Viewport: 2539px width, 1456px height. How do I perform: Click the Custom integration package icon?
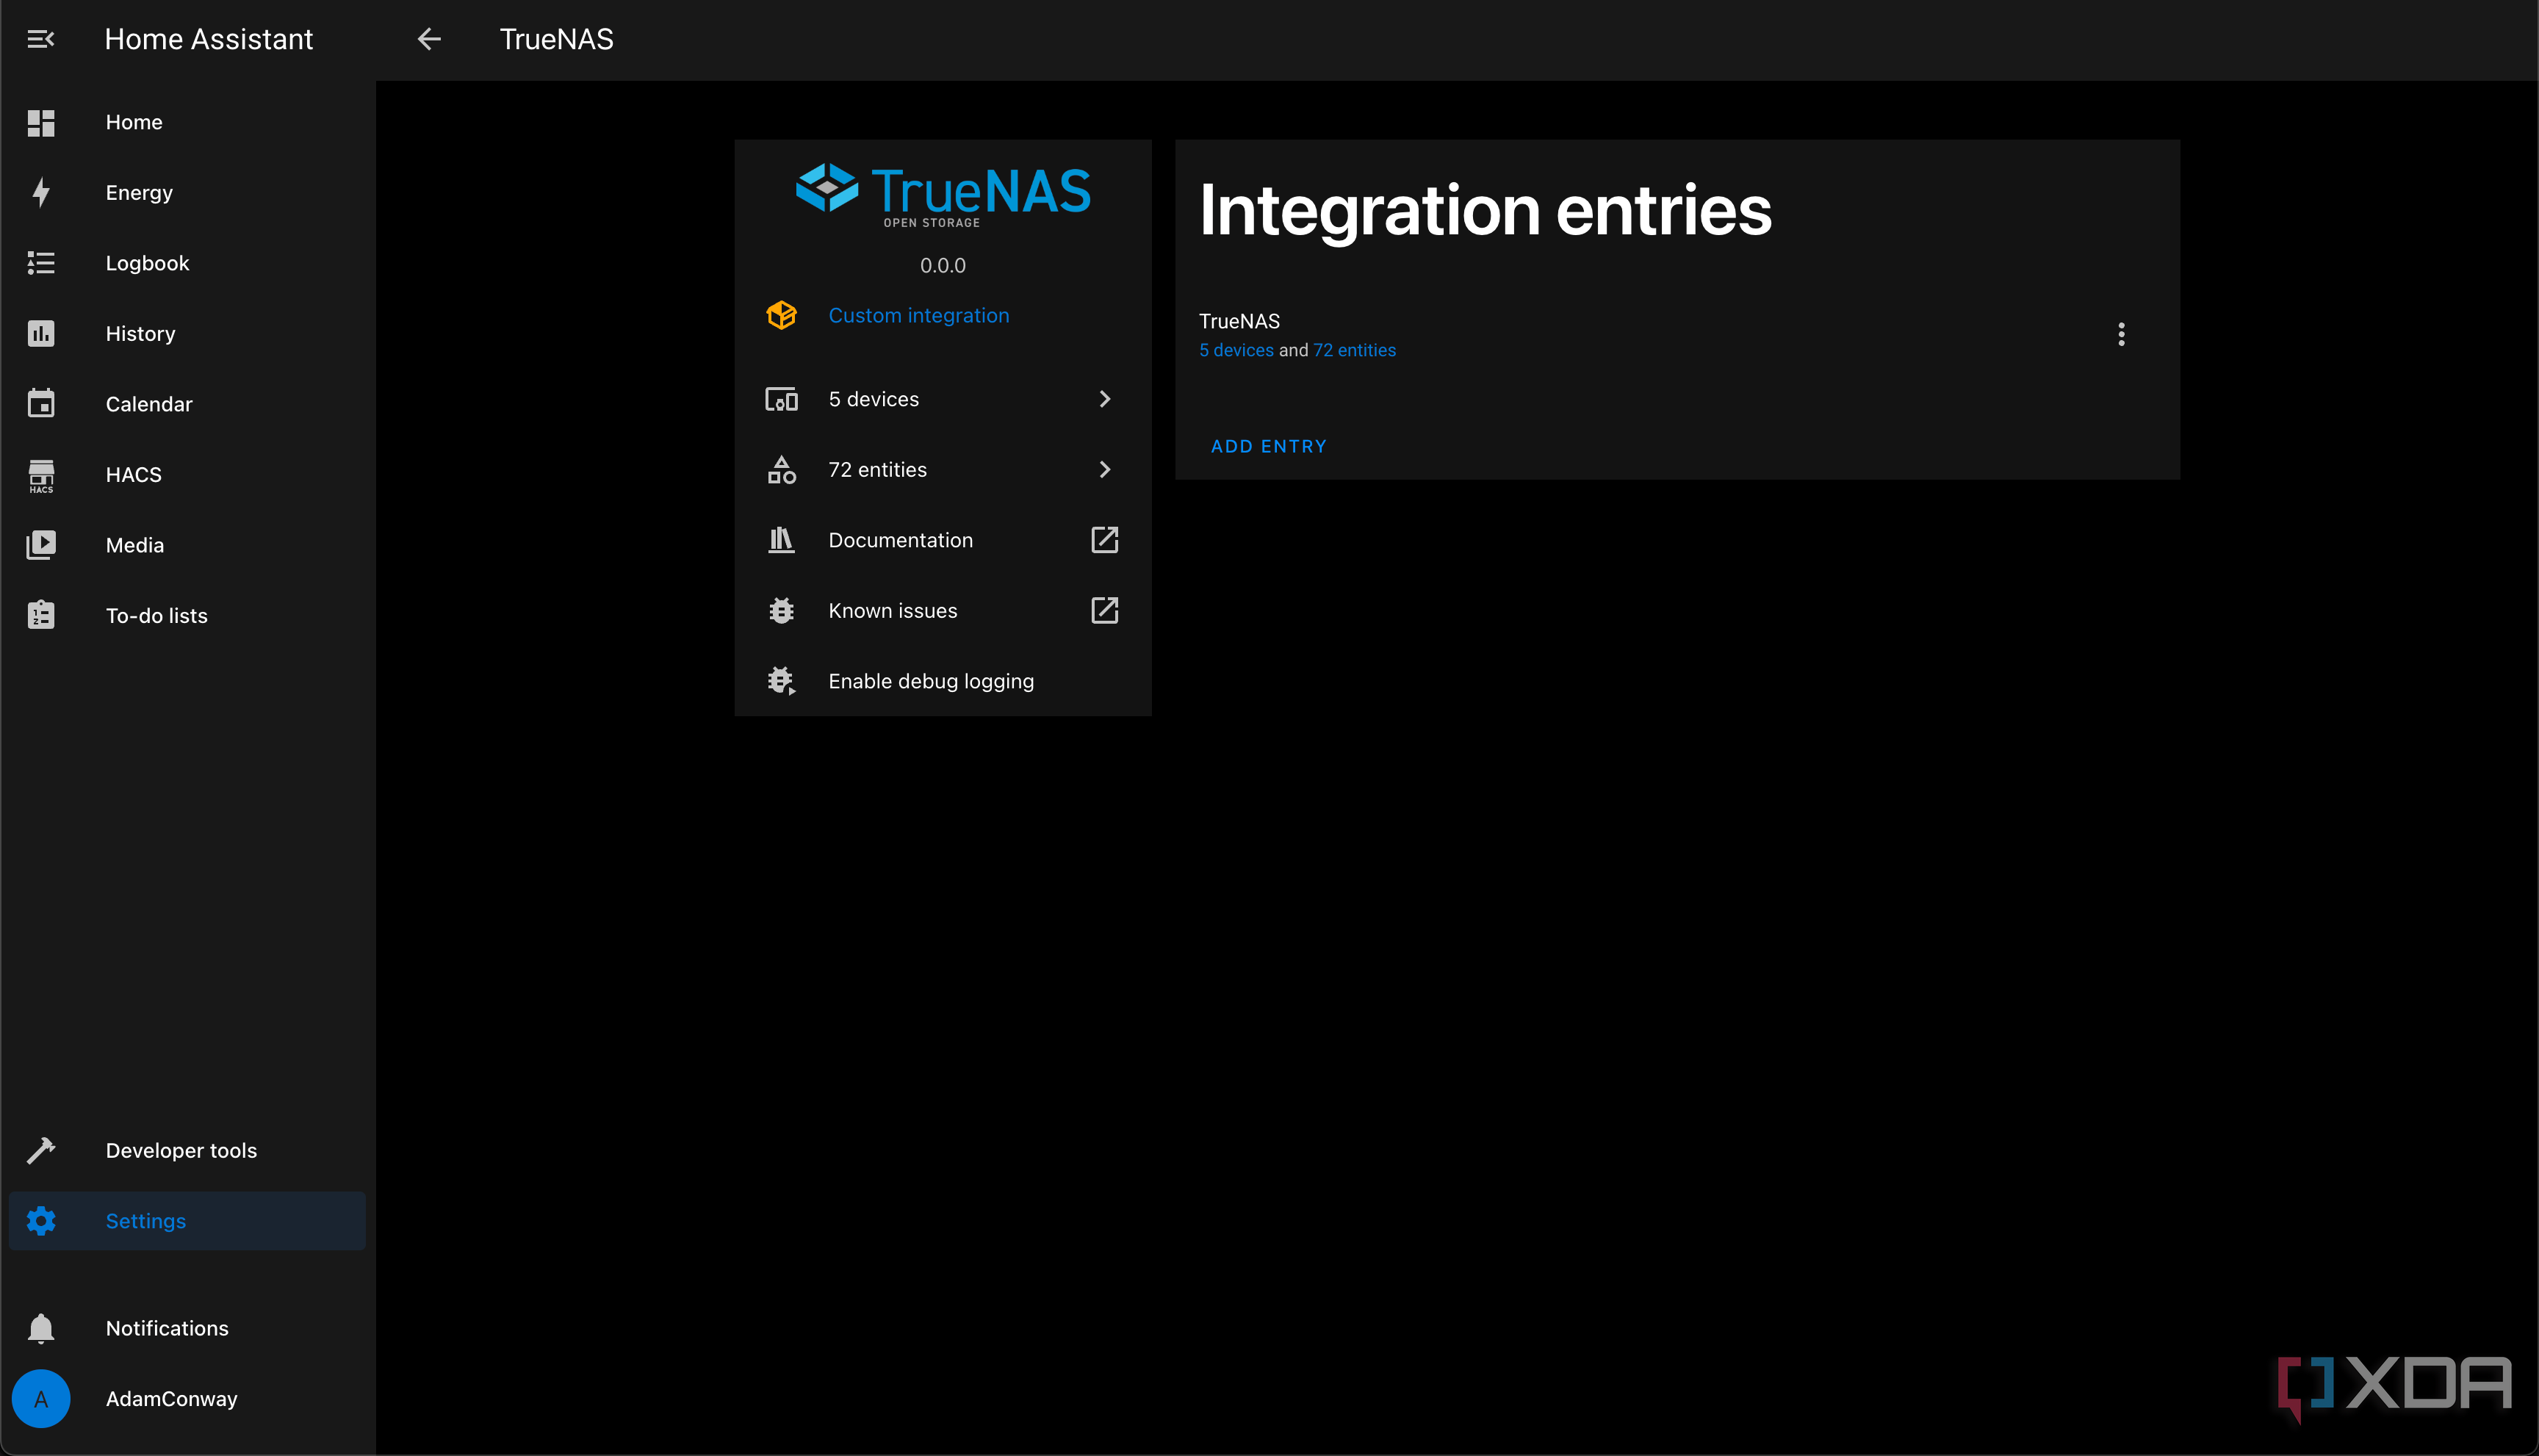click(781, 315)
